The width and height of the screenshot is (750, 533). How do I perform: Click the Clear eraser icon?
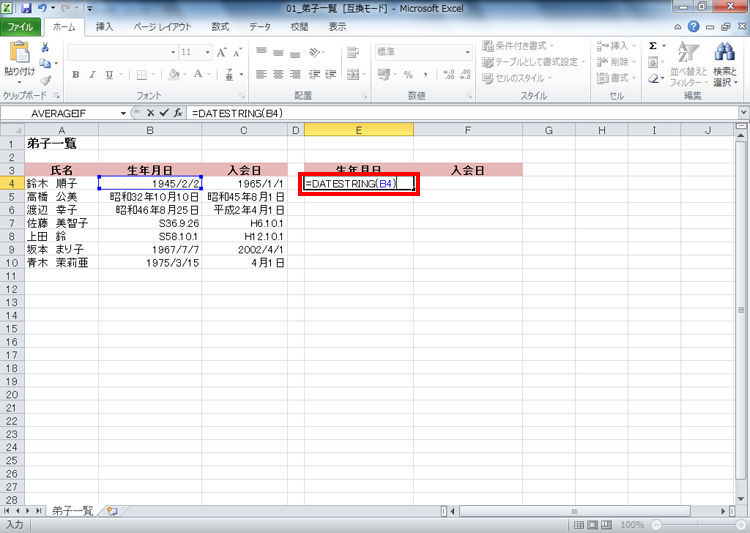[653, 78]
